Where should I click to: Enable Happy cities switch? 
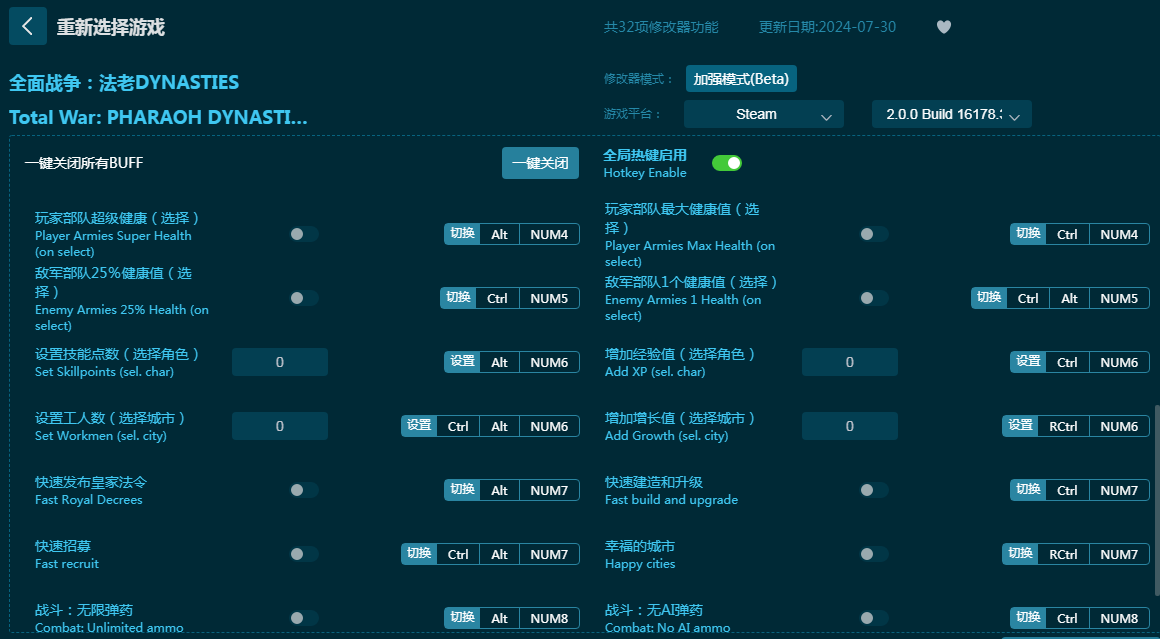tap(873, 554)
